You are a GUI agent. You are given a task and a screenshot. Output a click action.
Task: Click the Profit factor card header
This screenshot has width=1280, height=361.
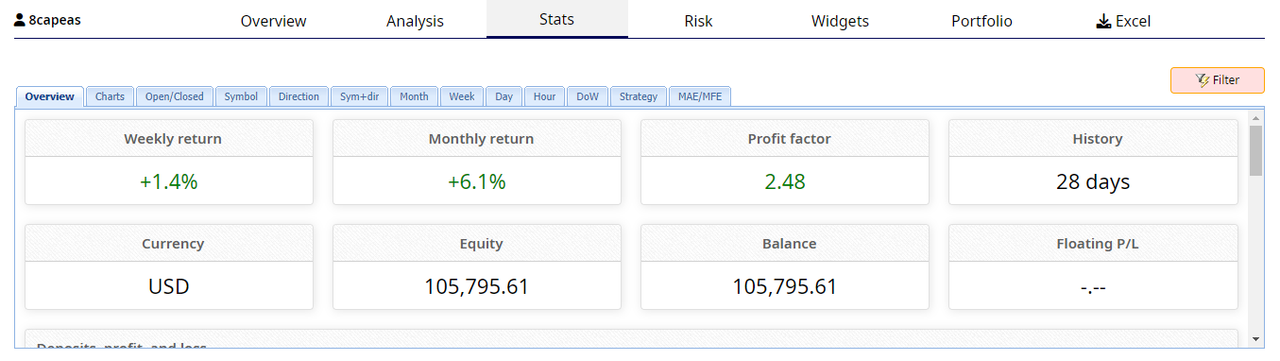click(785, 138)
